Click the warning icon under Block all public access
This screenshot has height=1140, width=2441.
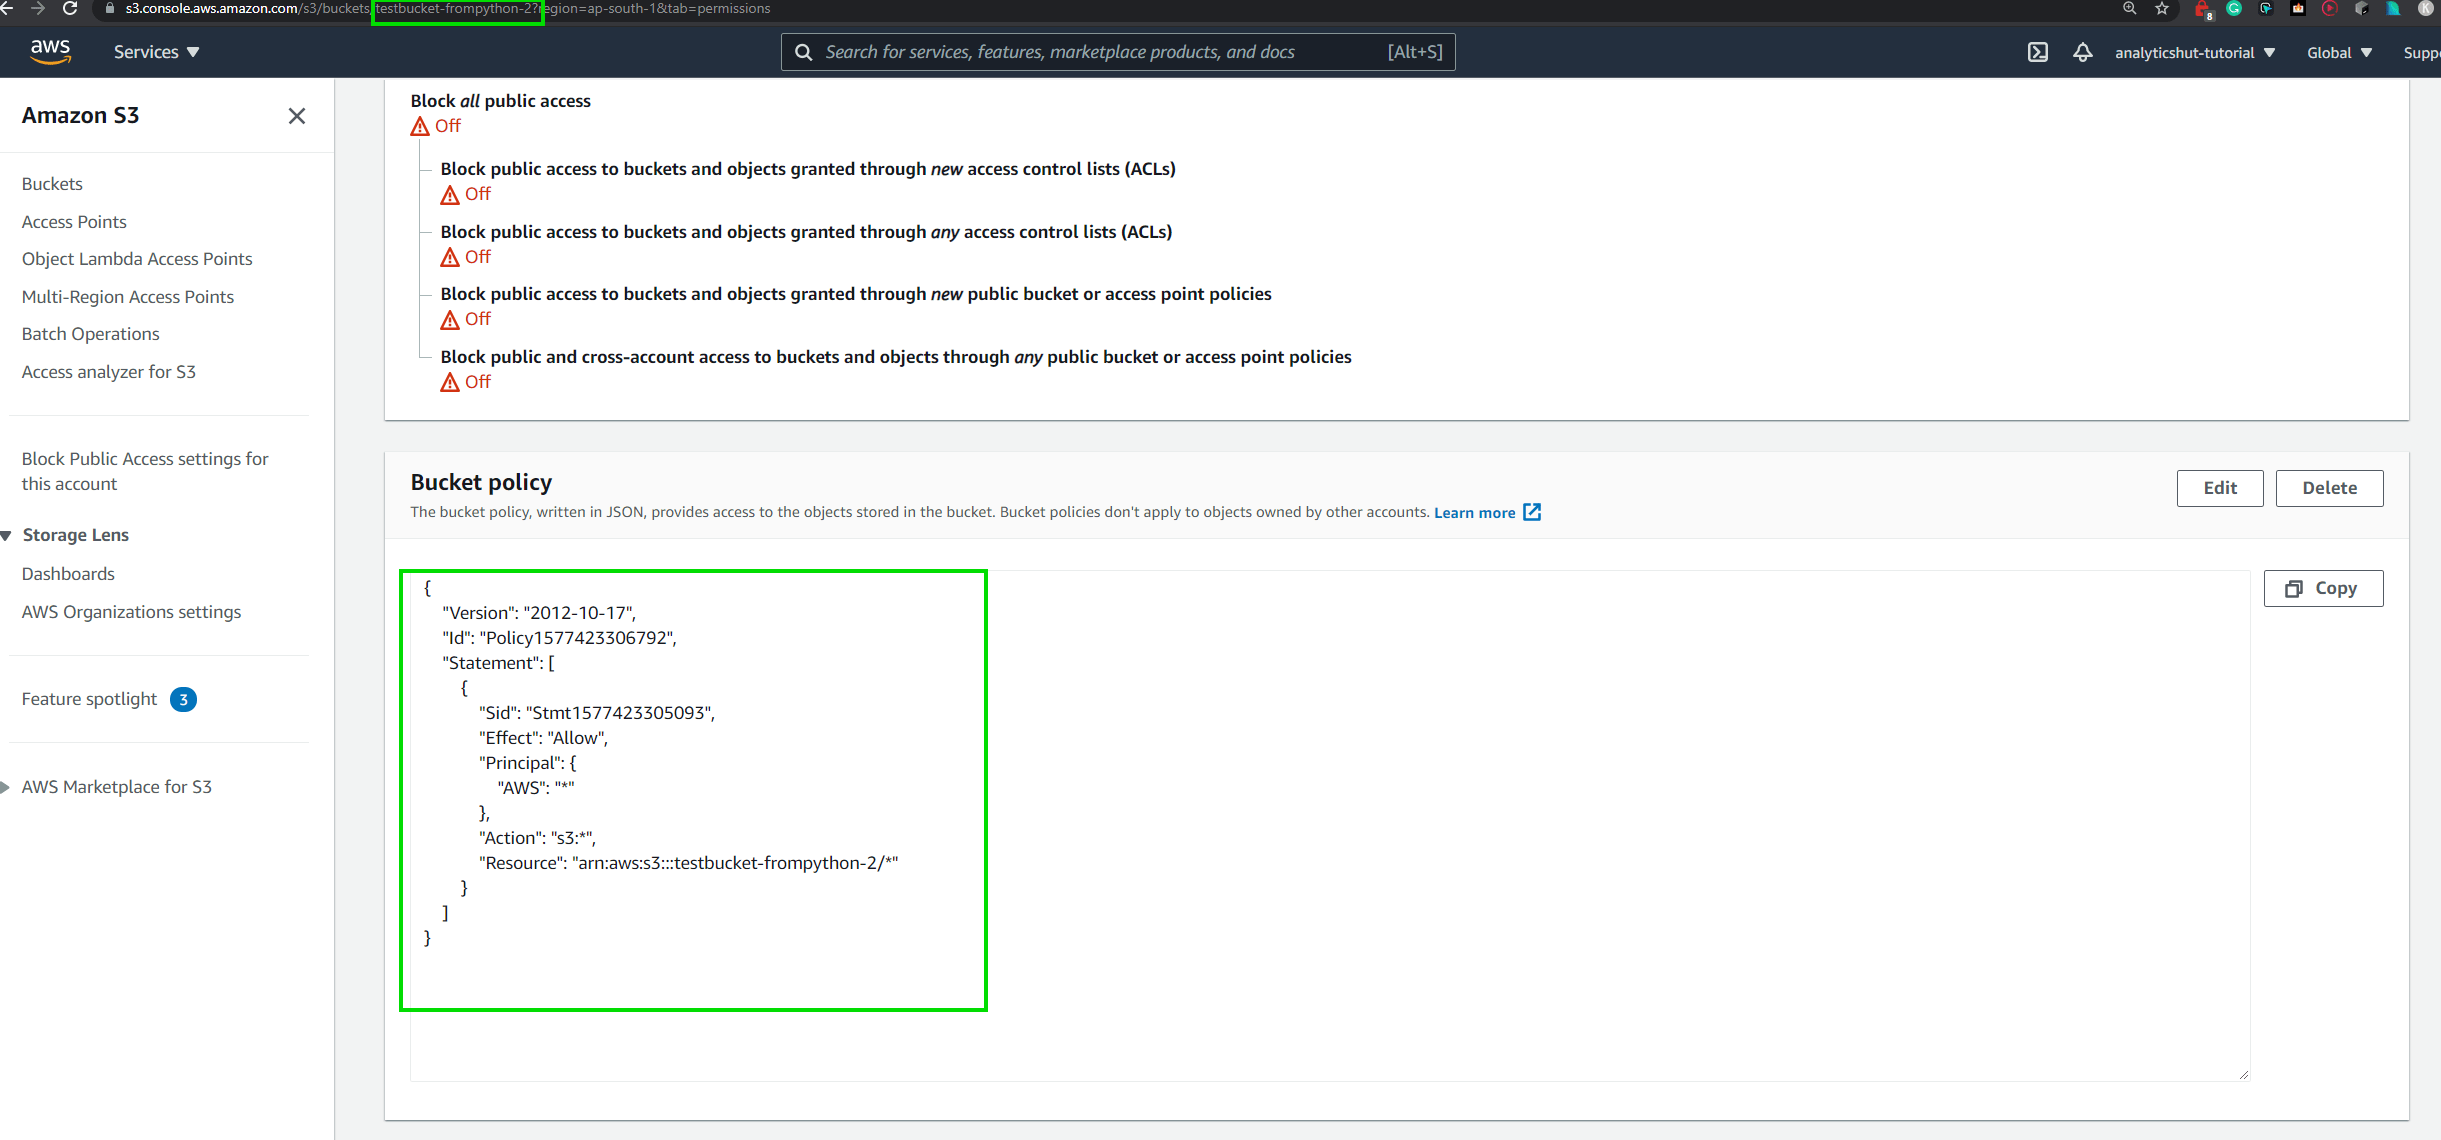(x=420, y=126)
